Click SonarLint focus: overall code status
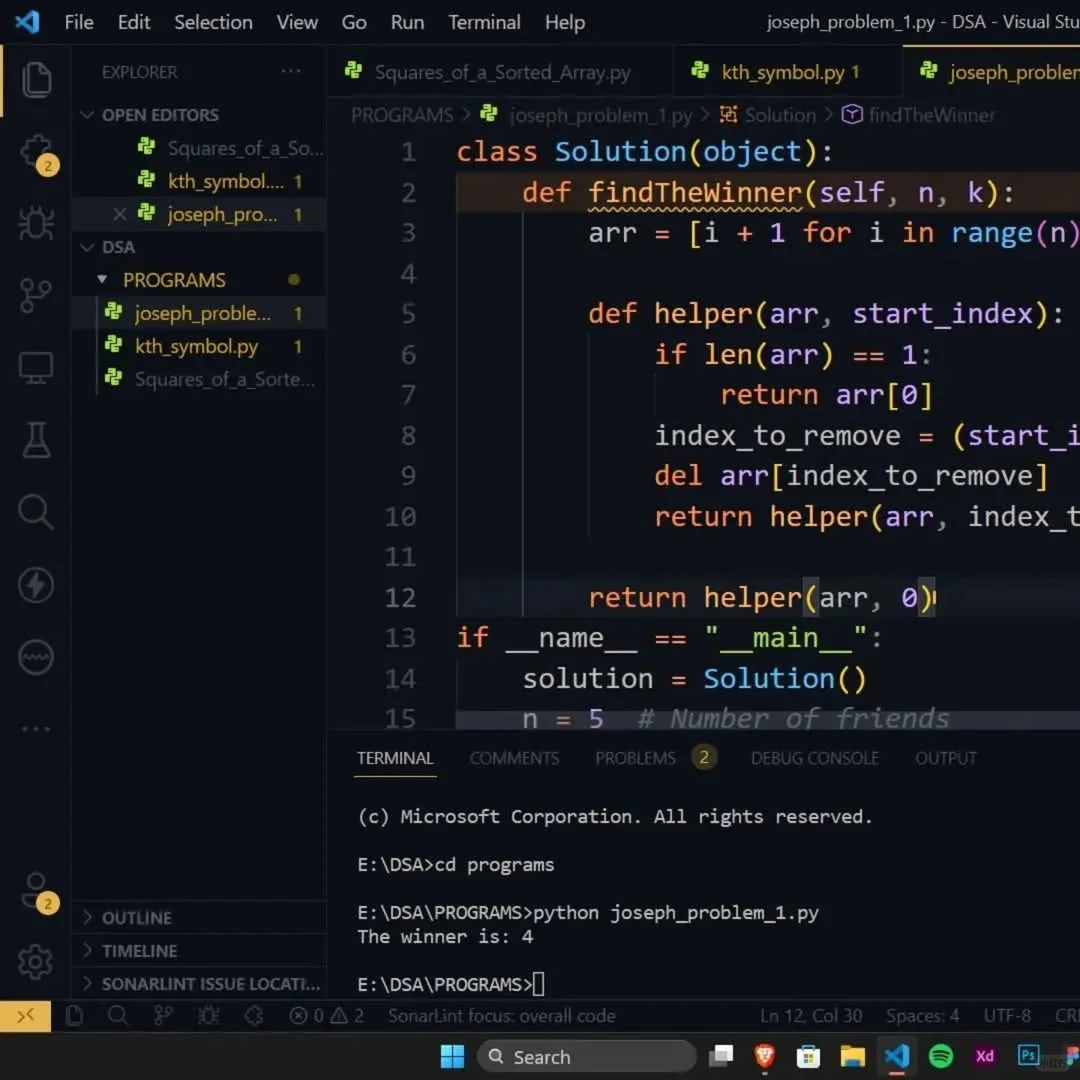1080x1080 pixels. click(x=501, y=1016)
